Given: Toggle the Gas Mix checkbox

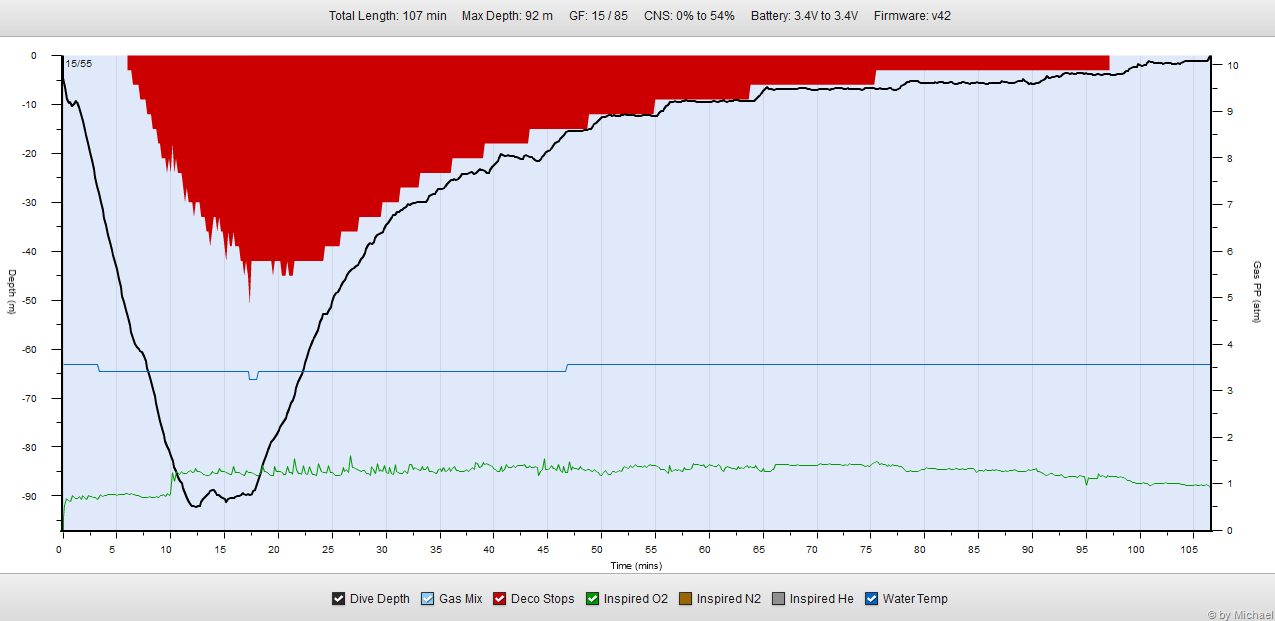Looking at the screenshot, I should pos(428,599).
